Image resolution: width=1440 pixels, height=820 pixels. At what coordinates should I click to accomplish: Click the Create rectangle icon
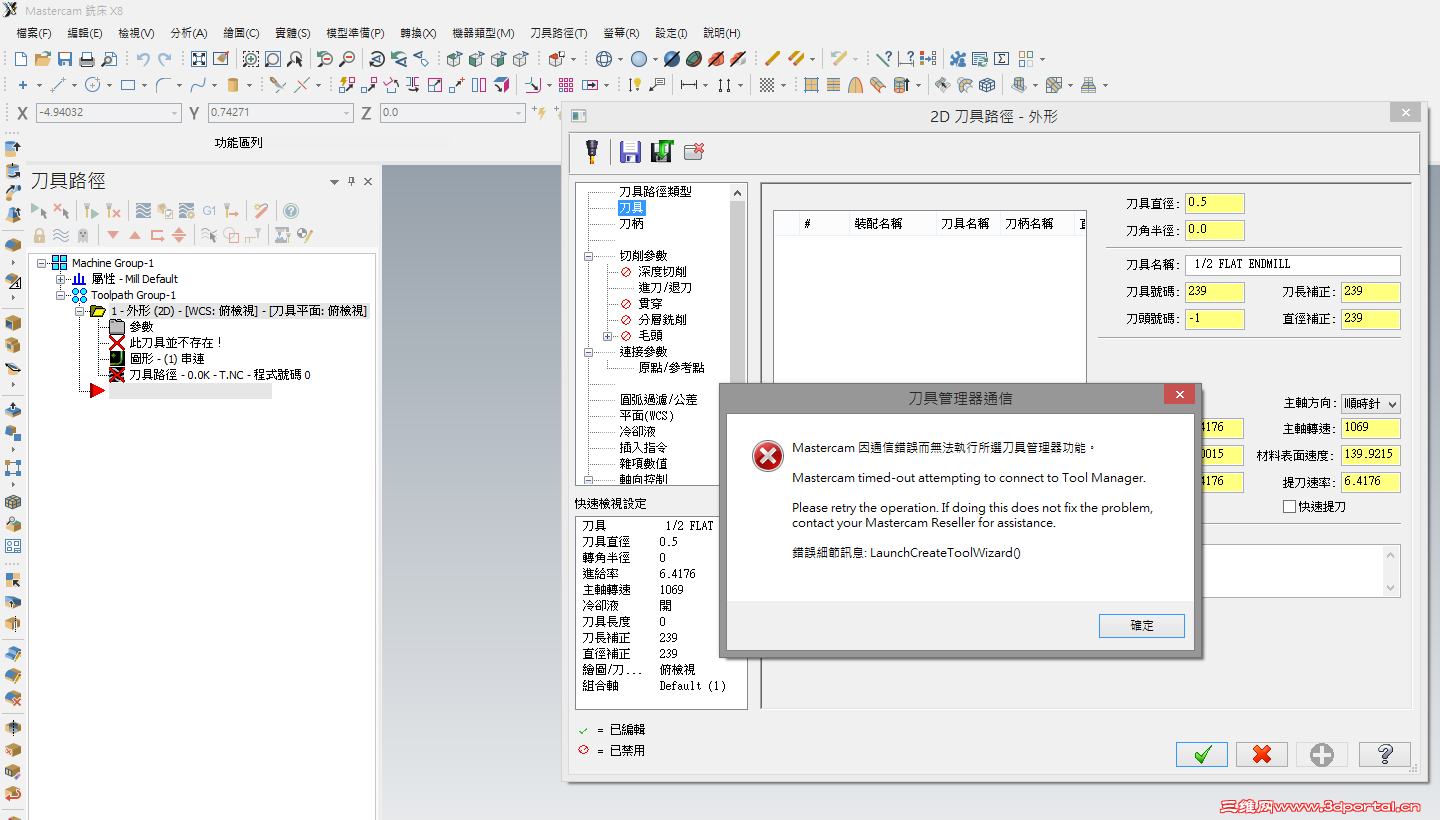127,85
